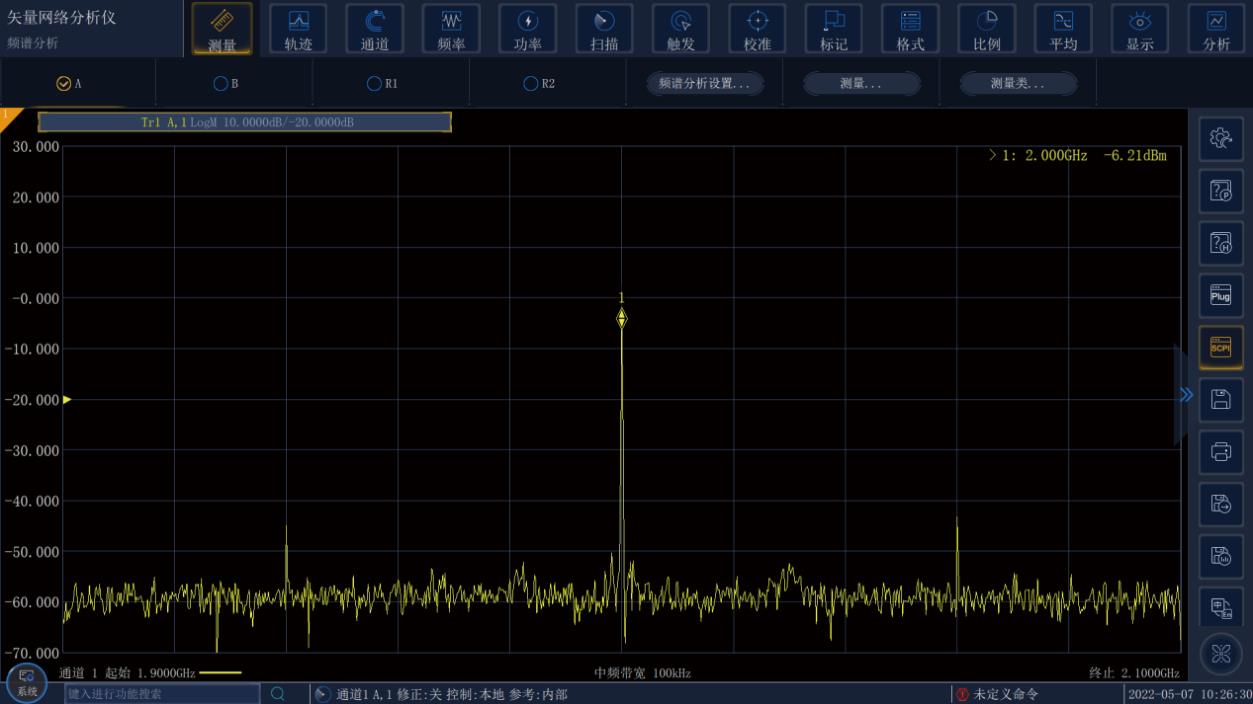Open the 触发 (Trigger) toolbar icon
1253x704 pixels.
(681, 29)
